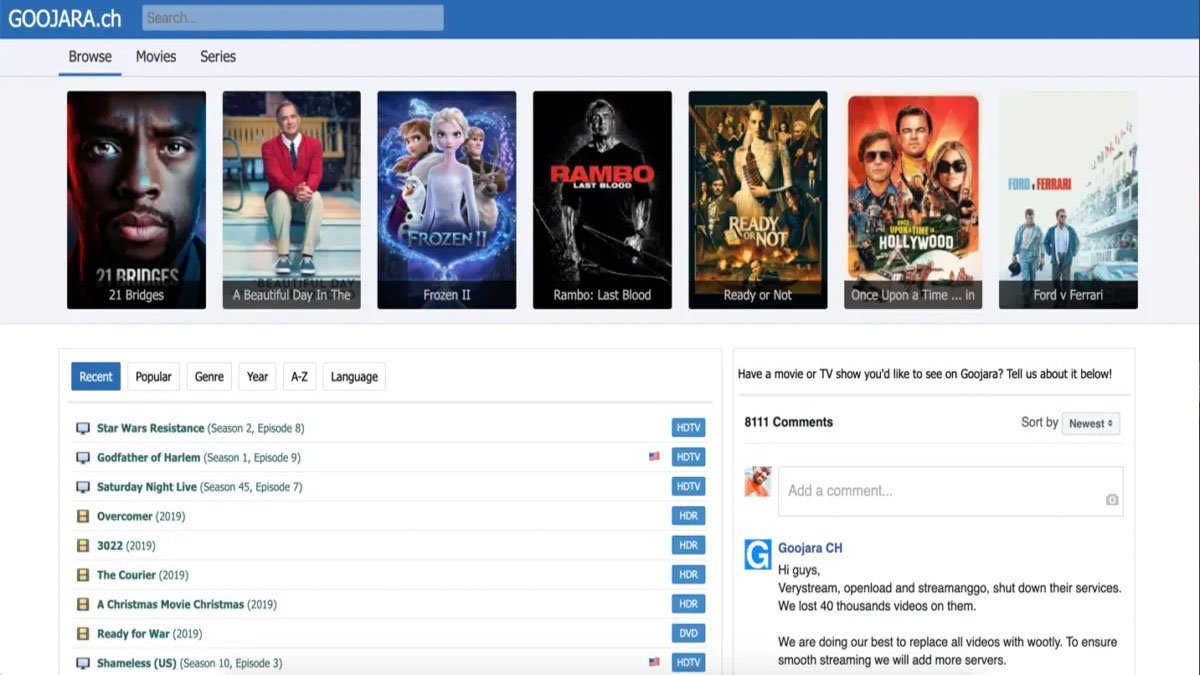1200x675 pixels.
Task: Select the Genre filter tab
Action: coord(209,377)
